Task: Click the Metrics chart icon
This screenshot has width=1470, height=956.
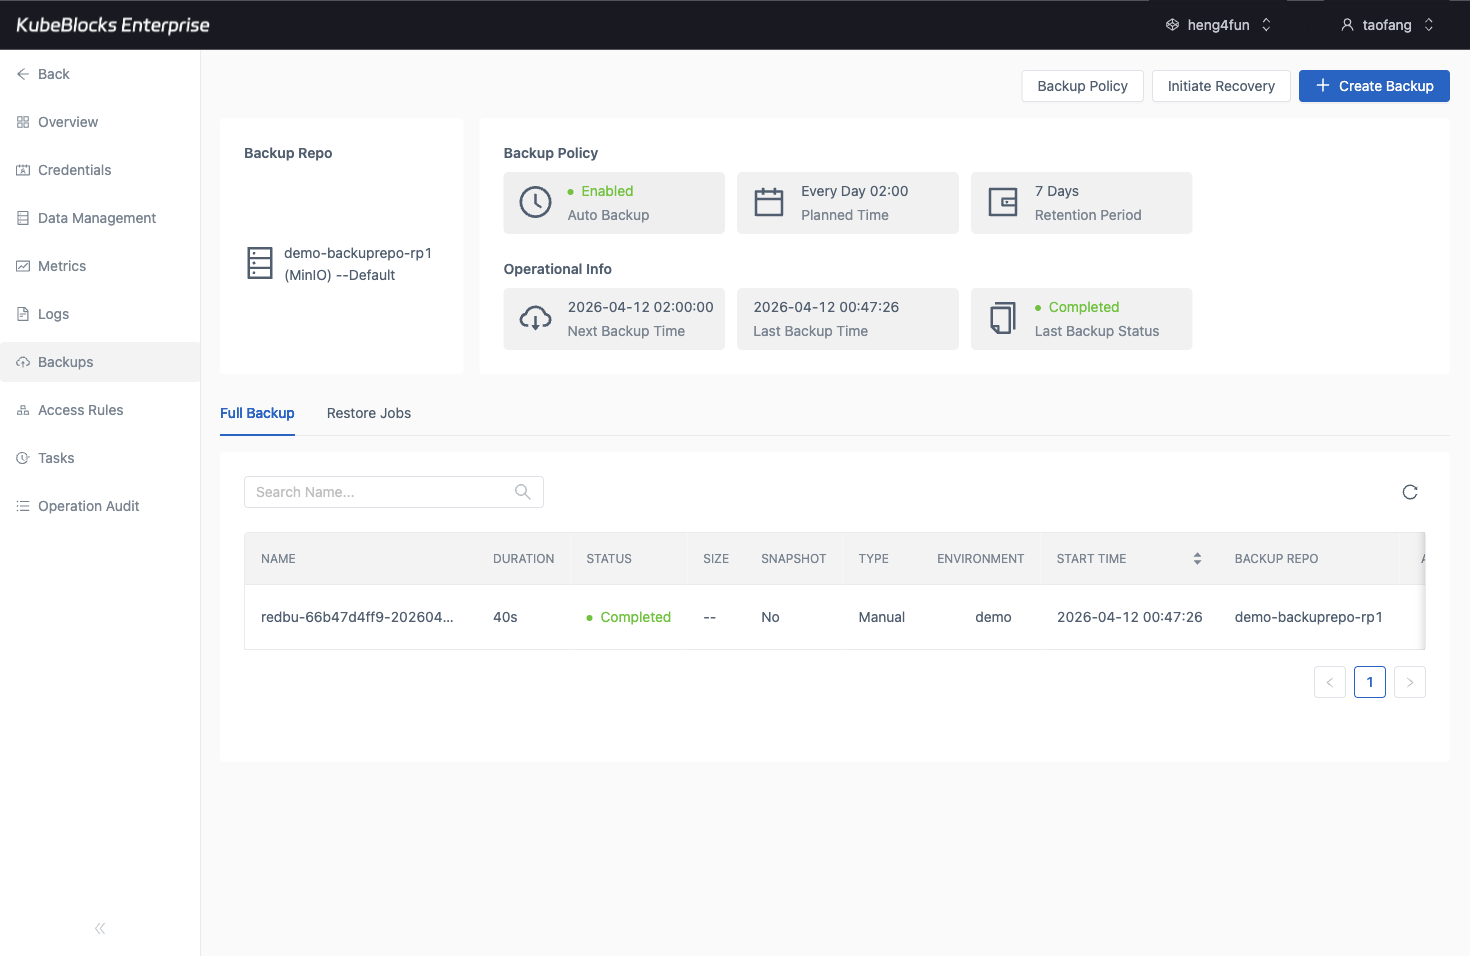Action: pyautogui.click(x=23, y=266)
